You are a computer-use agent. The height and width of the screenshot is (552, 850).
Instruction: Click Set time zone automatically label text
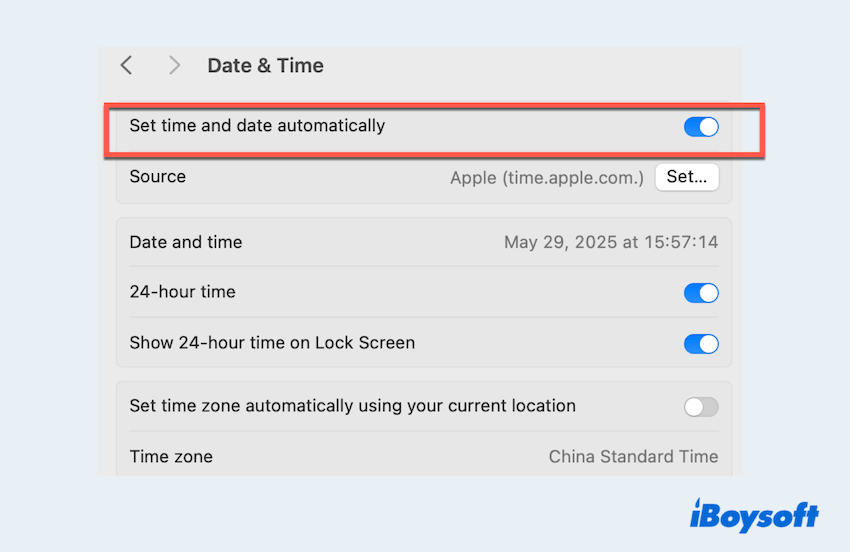pyautogui.click(x=352, y=407)
